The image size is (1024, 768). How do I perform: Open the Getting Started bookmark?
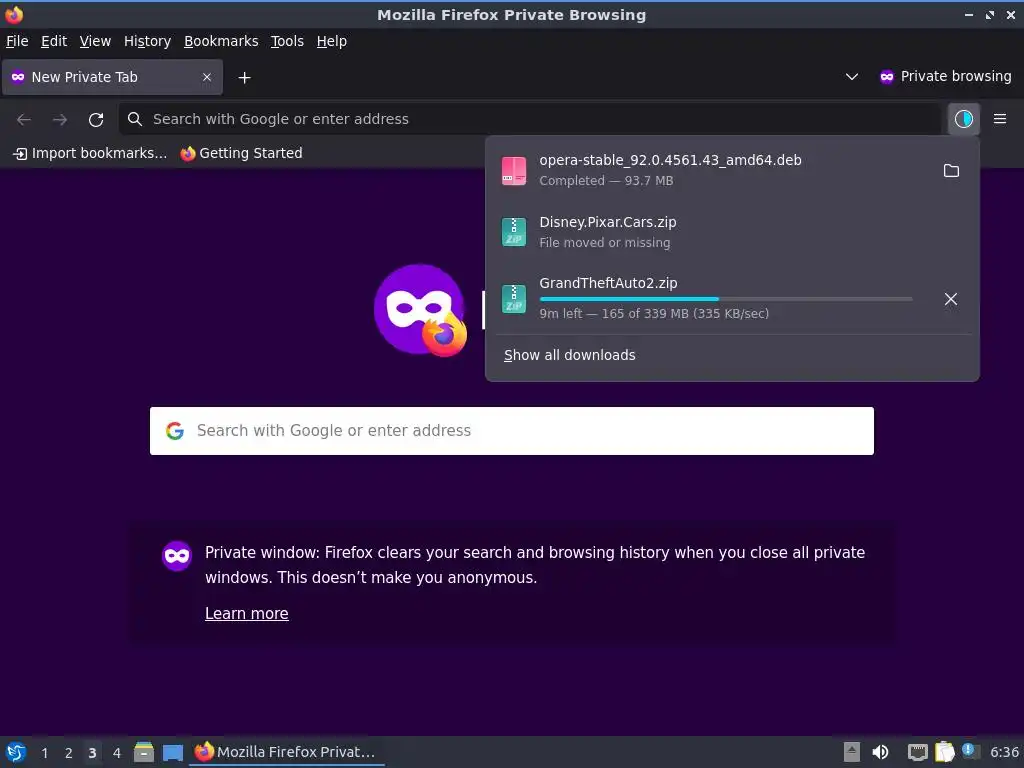(242, 153)
